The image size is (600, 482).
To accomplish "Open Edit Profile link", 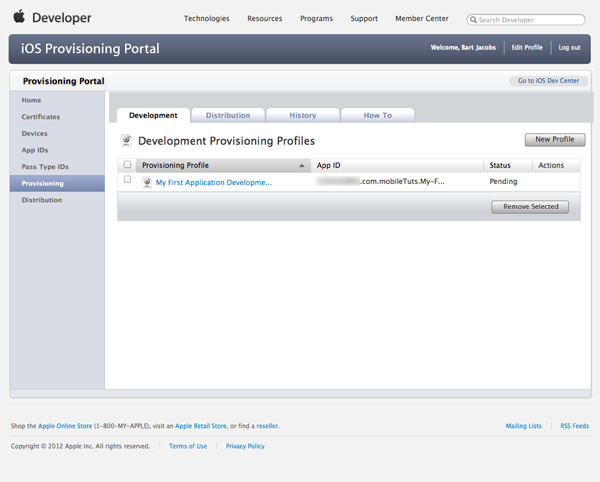I will tap(527, 47).
